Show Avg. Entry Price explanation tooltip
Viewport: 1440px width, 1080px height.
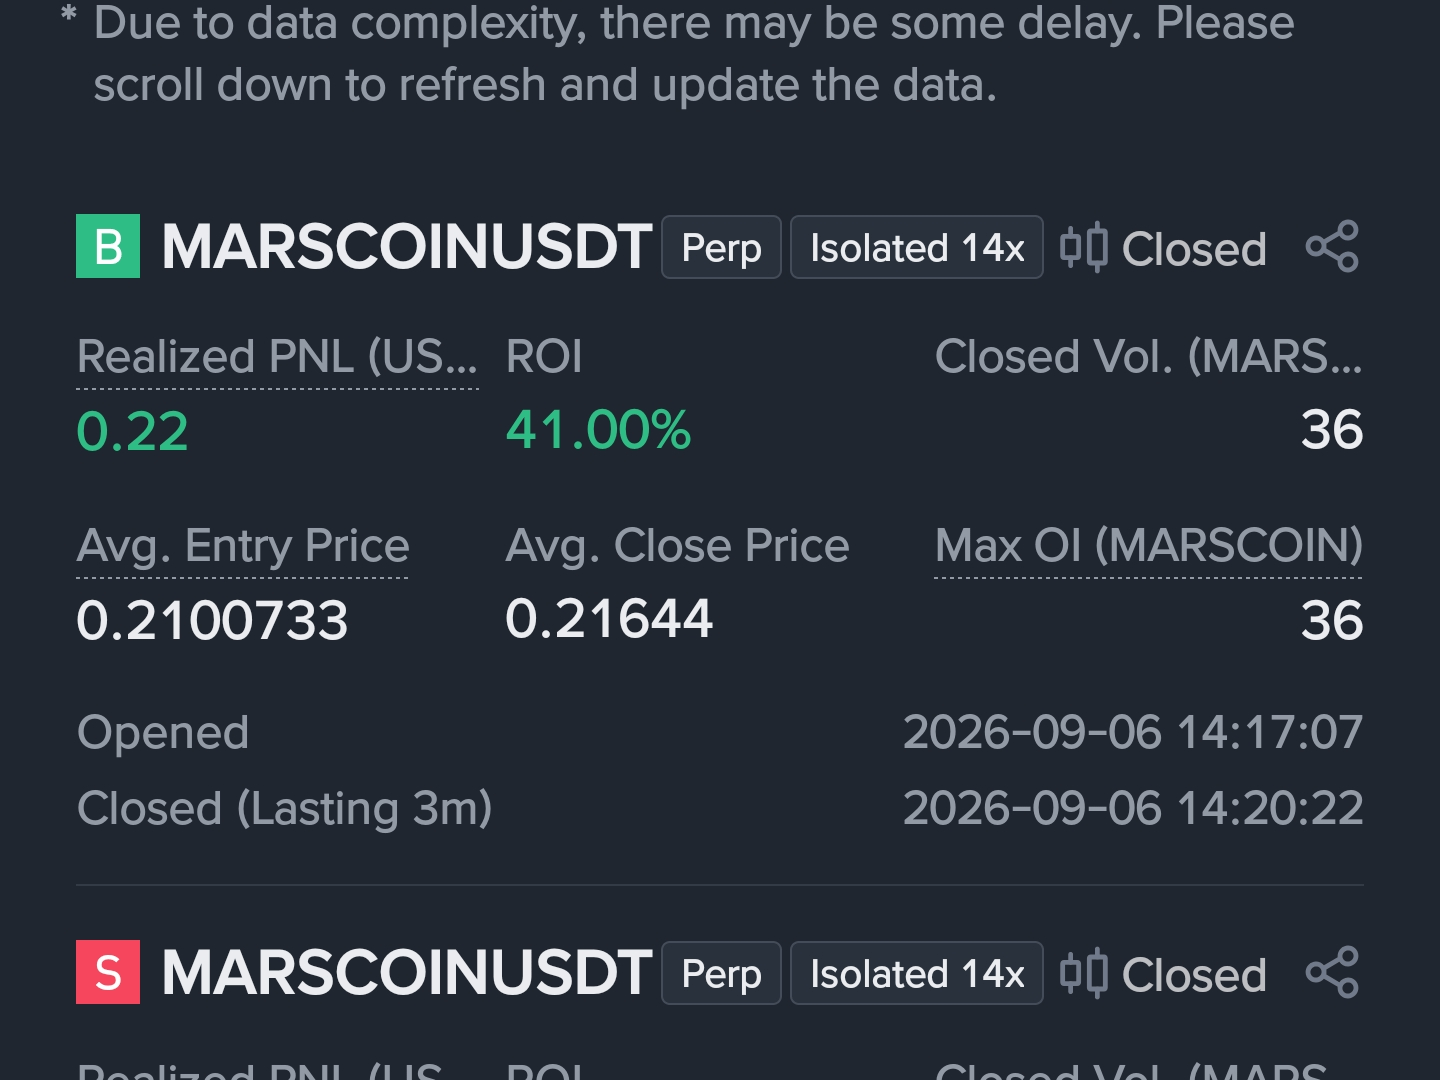pyautogui.click(x=243, y=546)
